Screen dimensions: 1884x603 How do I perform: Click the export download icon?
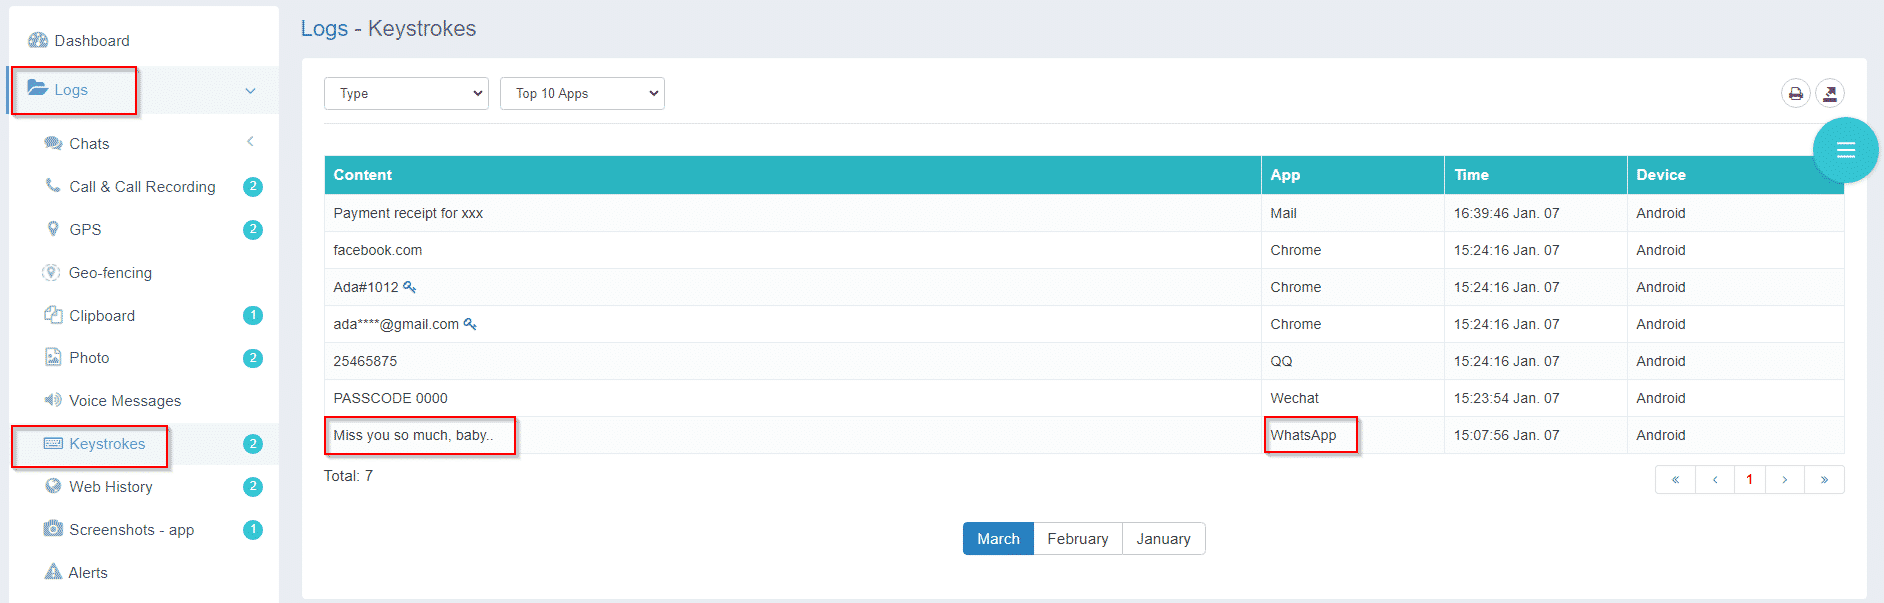coord(1829,94)
